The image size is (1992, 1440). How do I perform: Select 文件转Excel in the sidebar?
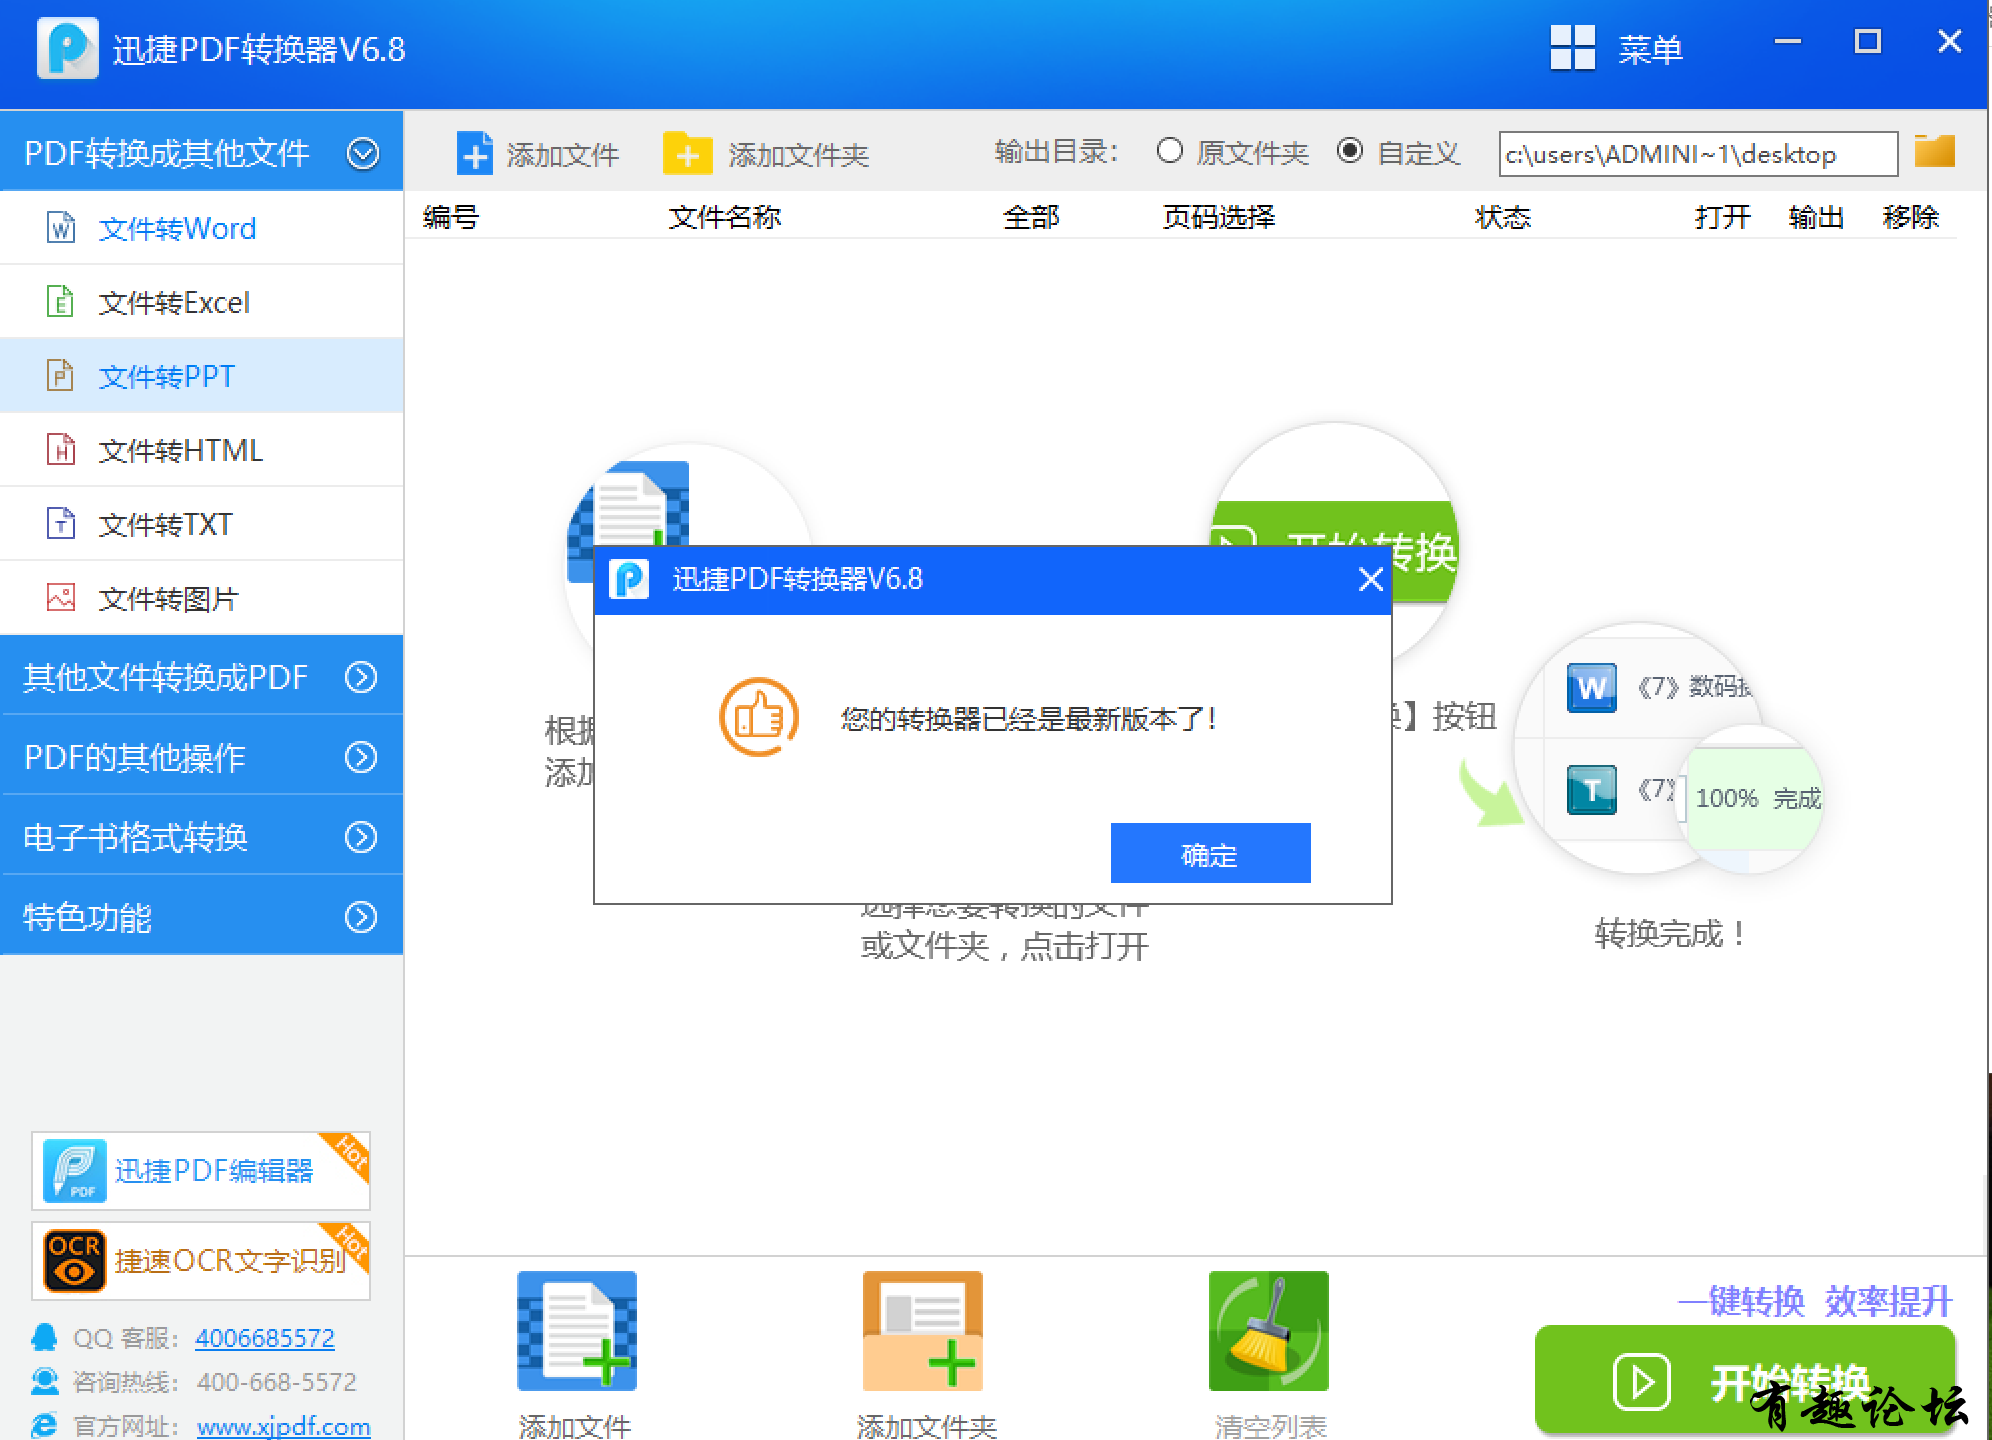(174, 302)
